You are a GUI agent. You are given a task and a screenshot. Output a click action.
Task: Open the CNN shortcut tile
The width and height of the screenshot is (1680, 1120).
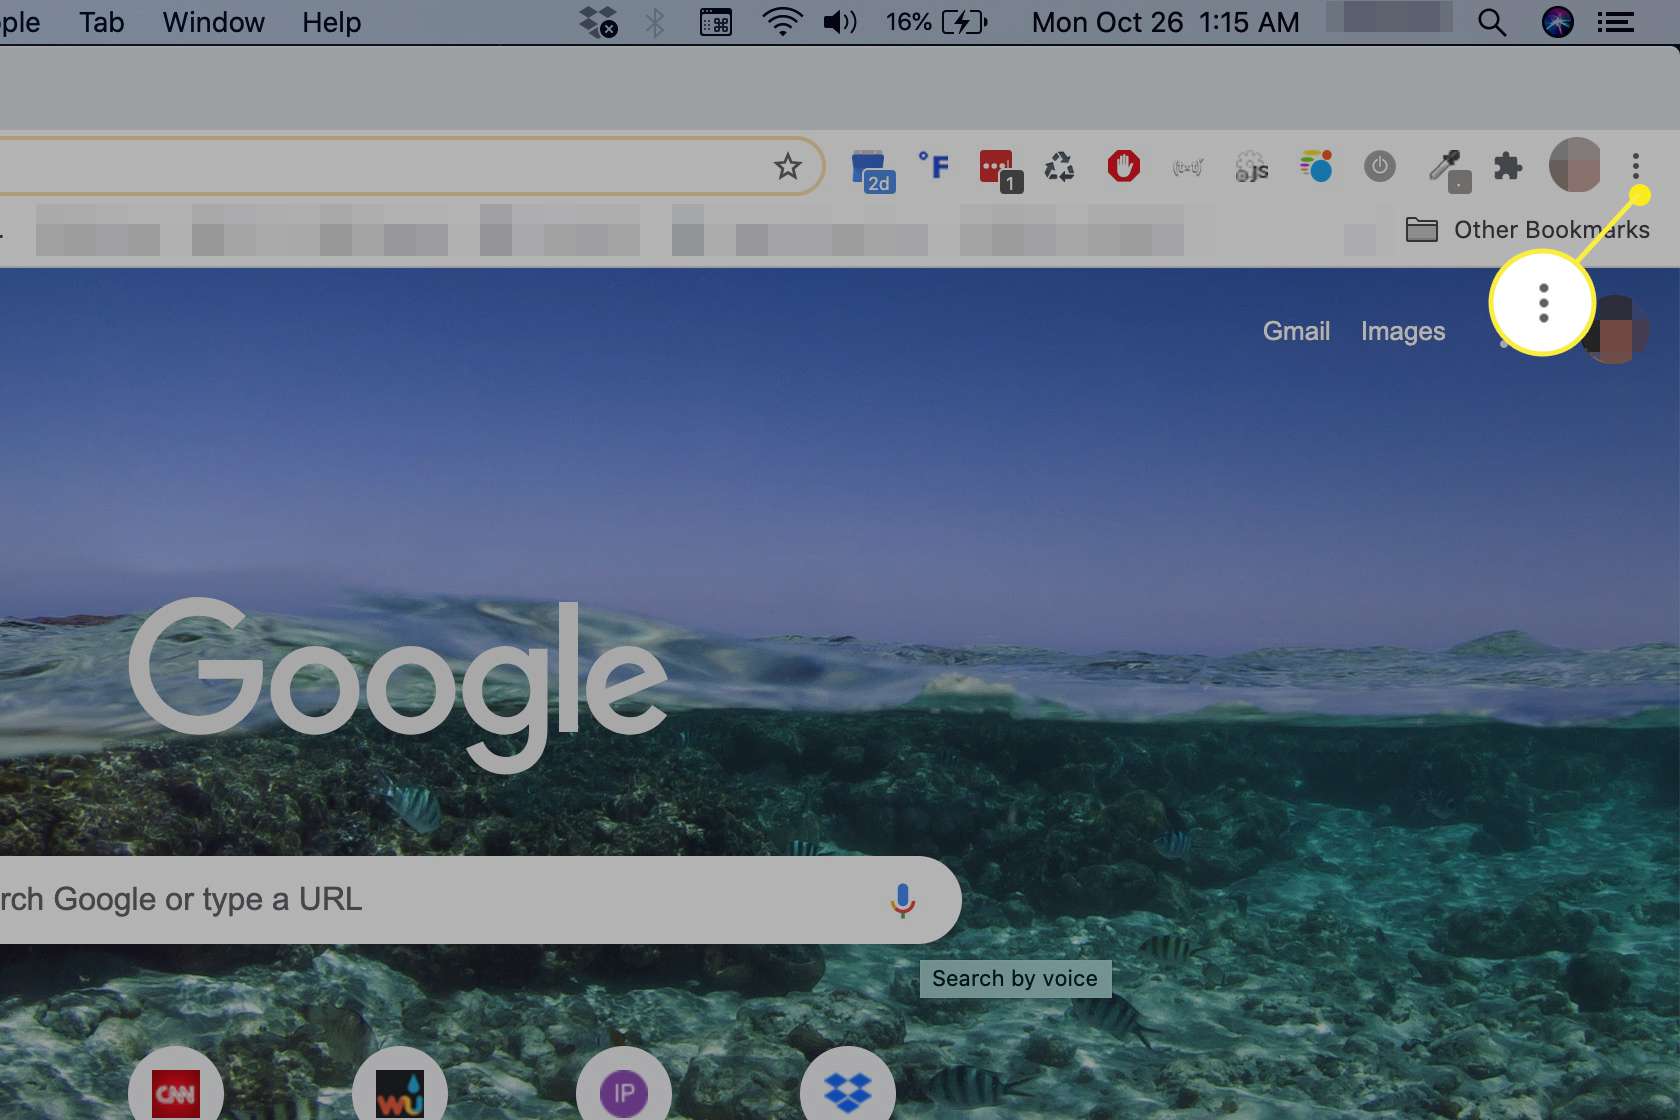(176, 1093)
